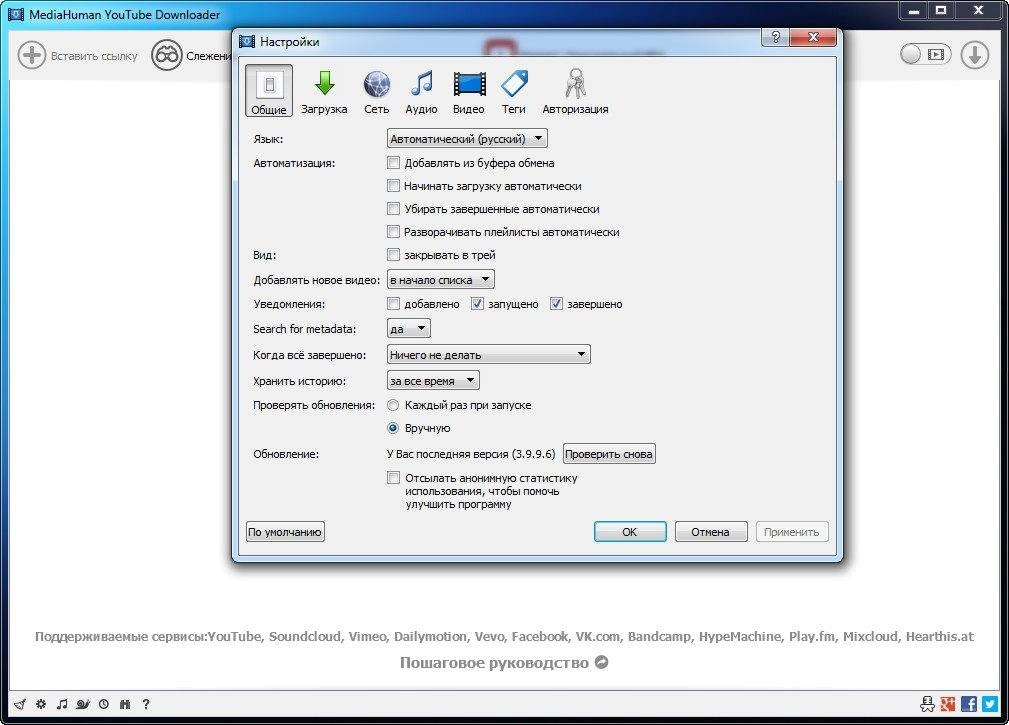Enable Убирать завершенные автоматически checkbox

[393, 208]
